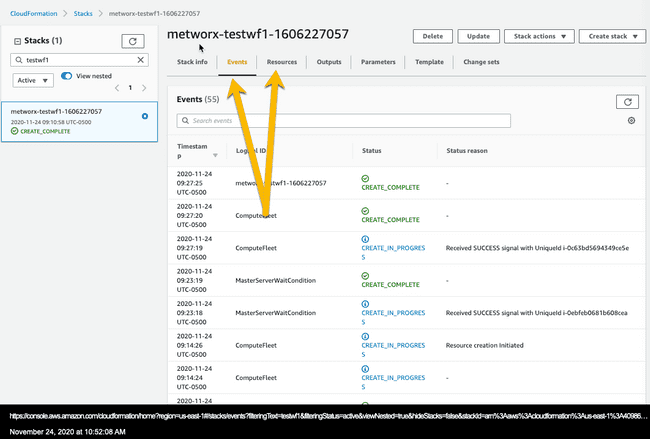Click the Search events input field
The image size is (650, 439).
coord(344,121)
